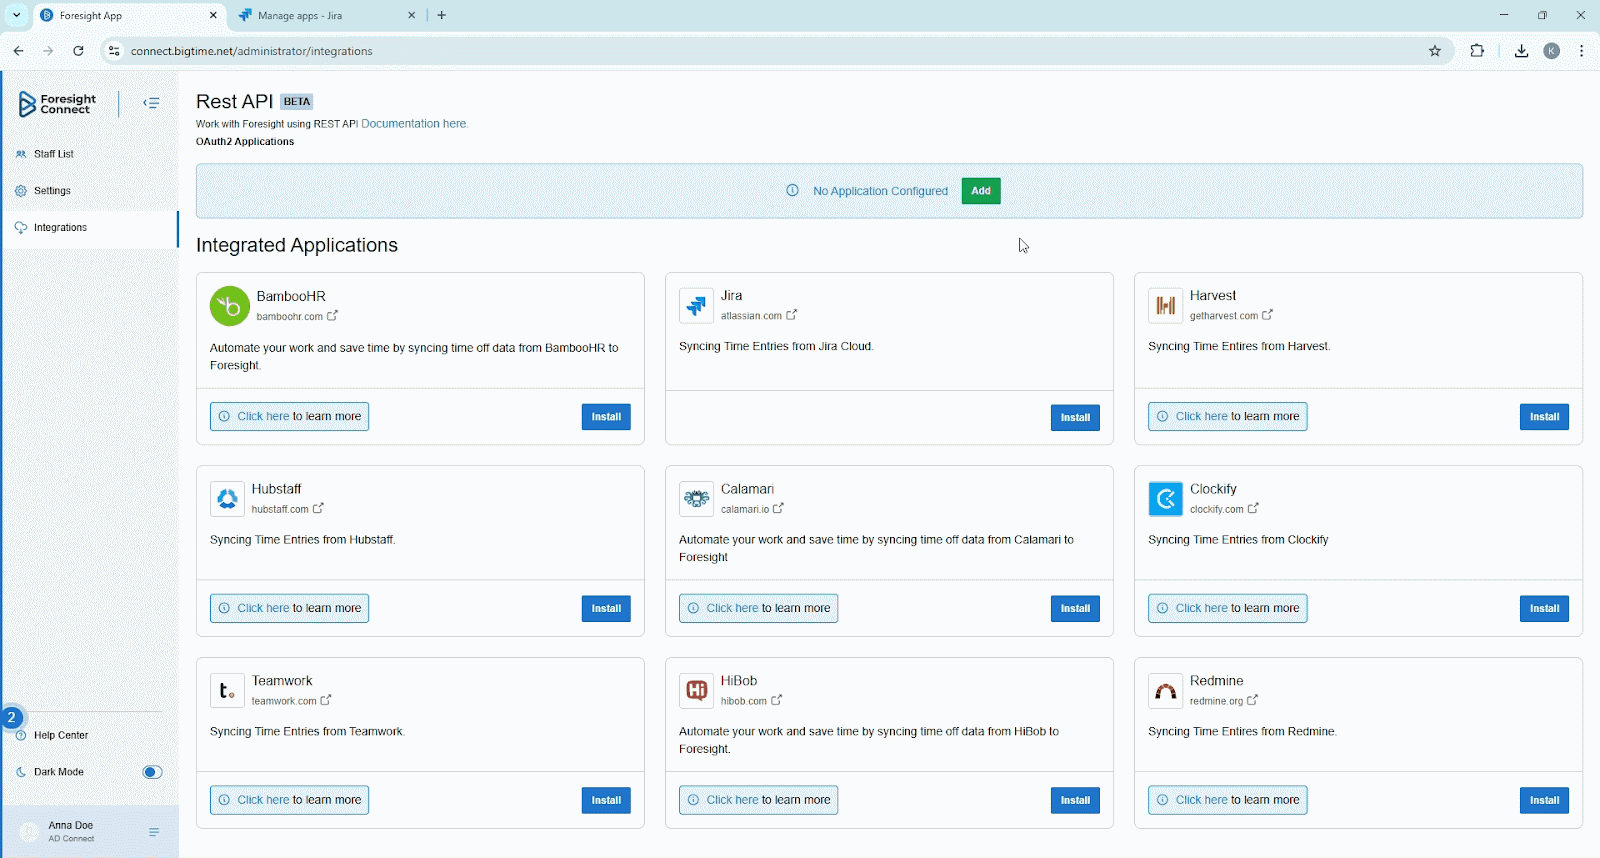Open external link icon next to atlassian.com

coord(791,315)
